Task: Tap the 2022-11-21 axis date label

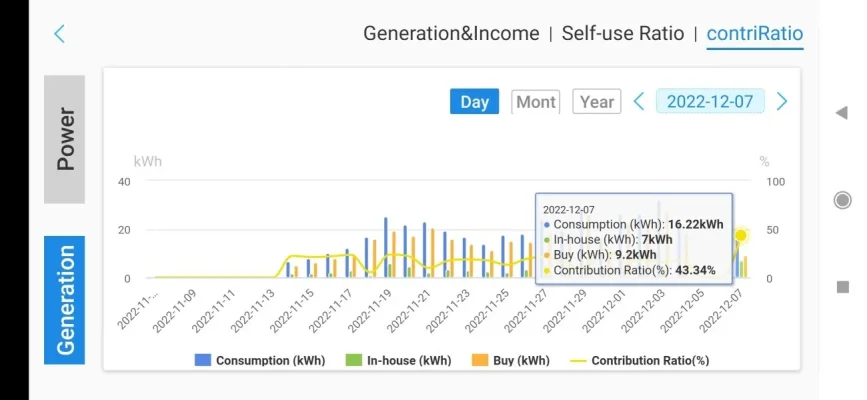Action: 410,311
